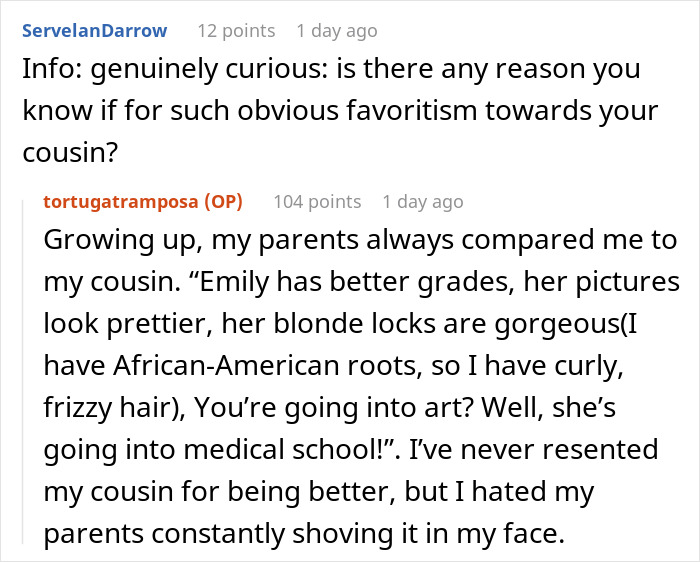The width and height of the screenshot is (700, 562).
Task: Click the 104 points score
Action: coord(317,202)
